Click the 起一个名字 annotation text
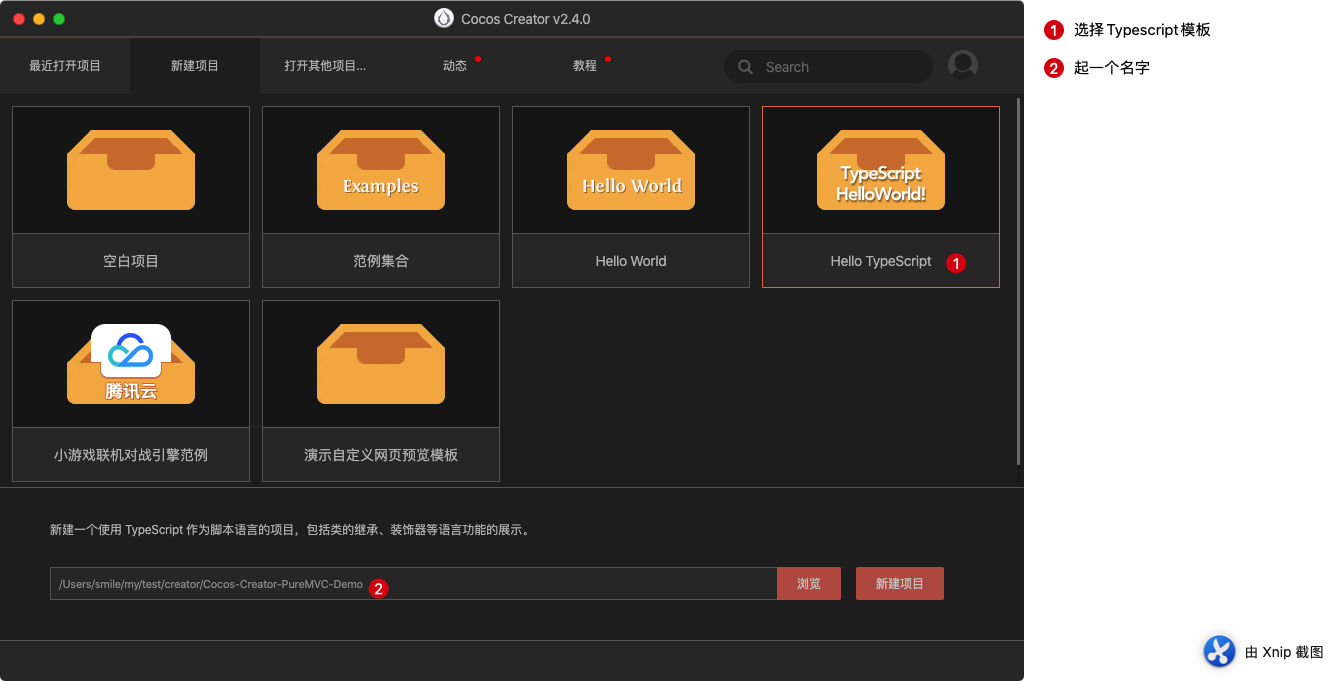The width and height of the screenshot is (1344, 681). (1112, 68)
